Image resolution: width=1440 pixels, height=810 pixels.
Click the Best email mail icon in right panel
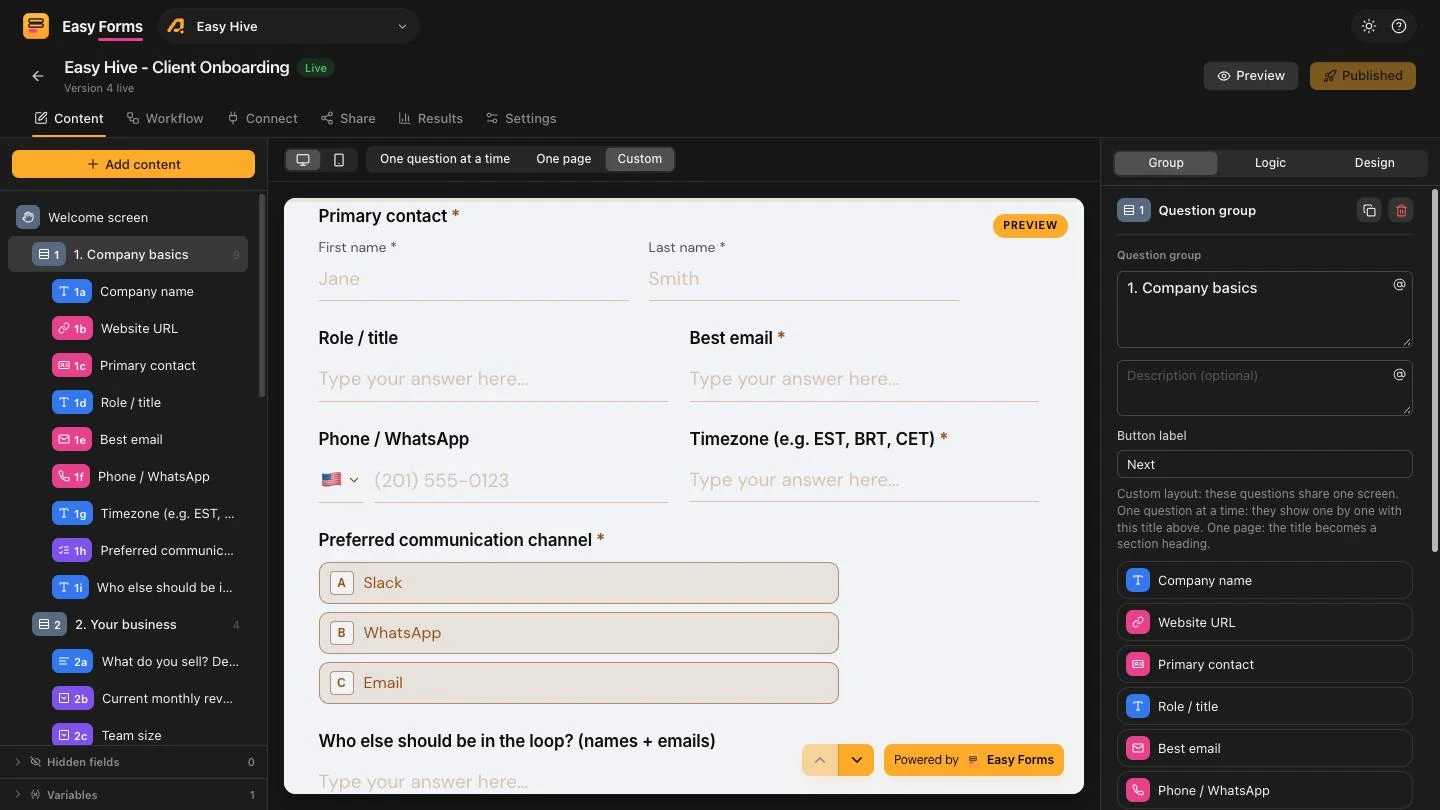pos(1138,748)
